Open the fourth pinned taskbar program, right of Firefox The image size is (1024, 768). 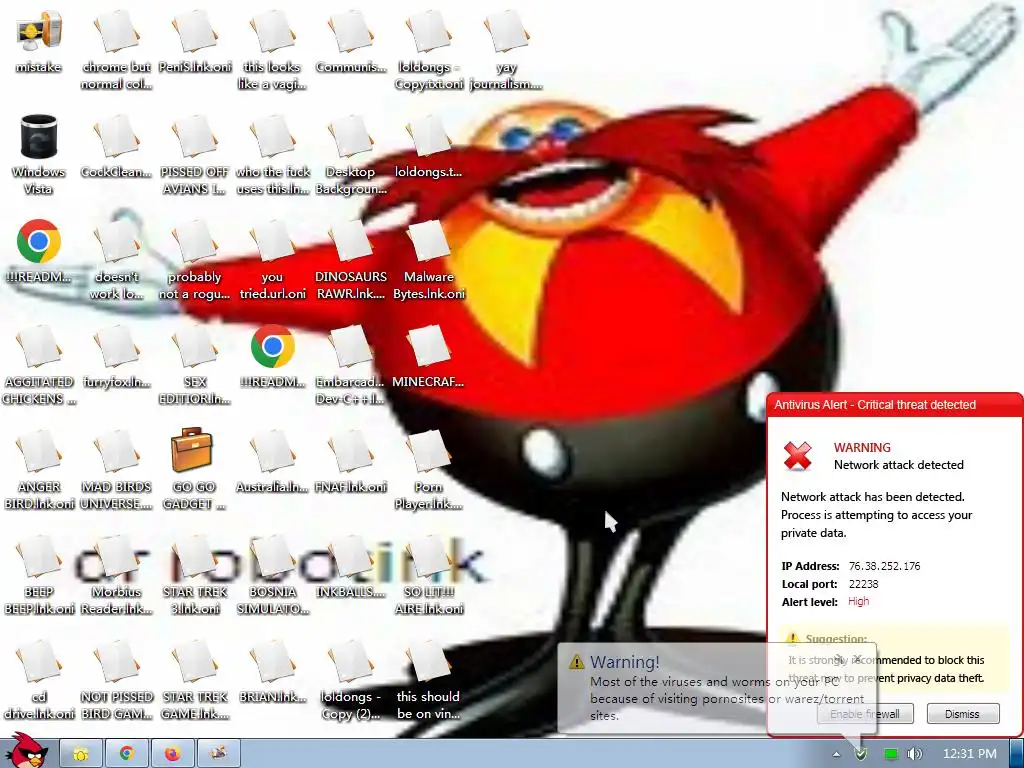(219, 754)
